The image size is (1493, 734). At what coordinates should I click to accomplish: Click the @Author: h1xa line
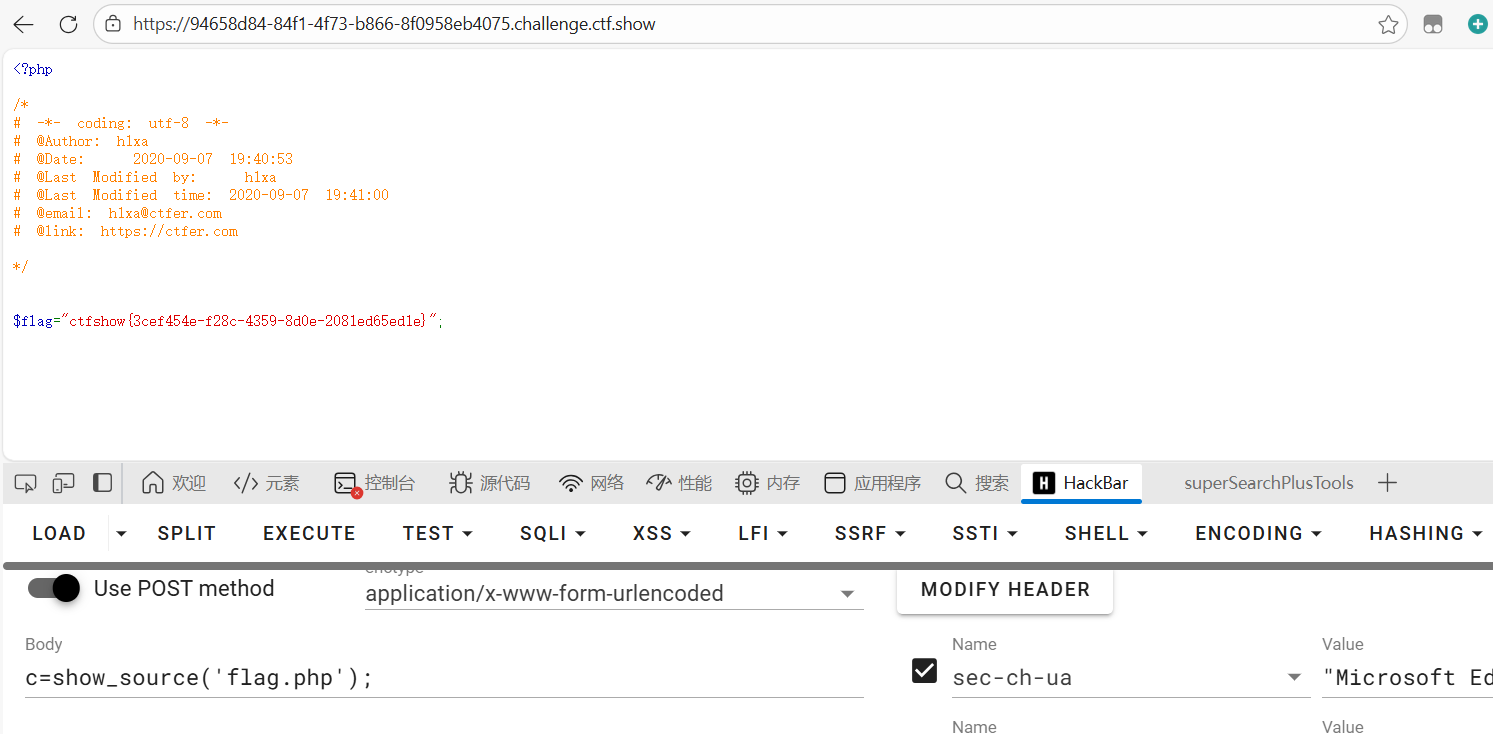[81, 141]
